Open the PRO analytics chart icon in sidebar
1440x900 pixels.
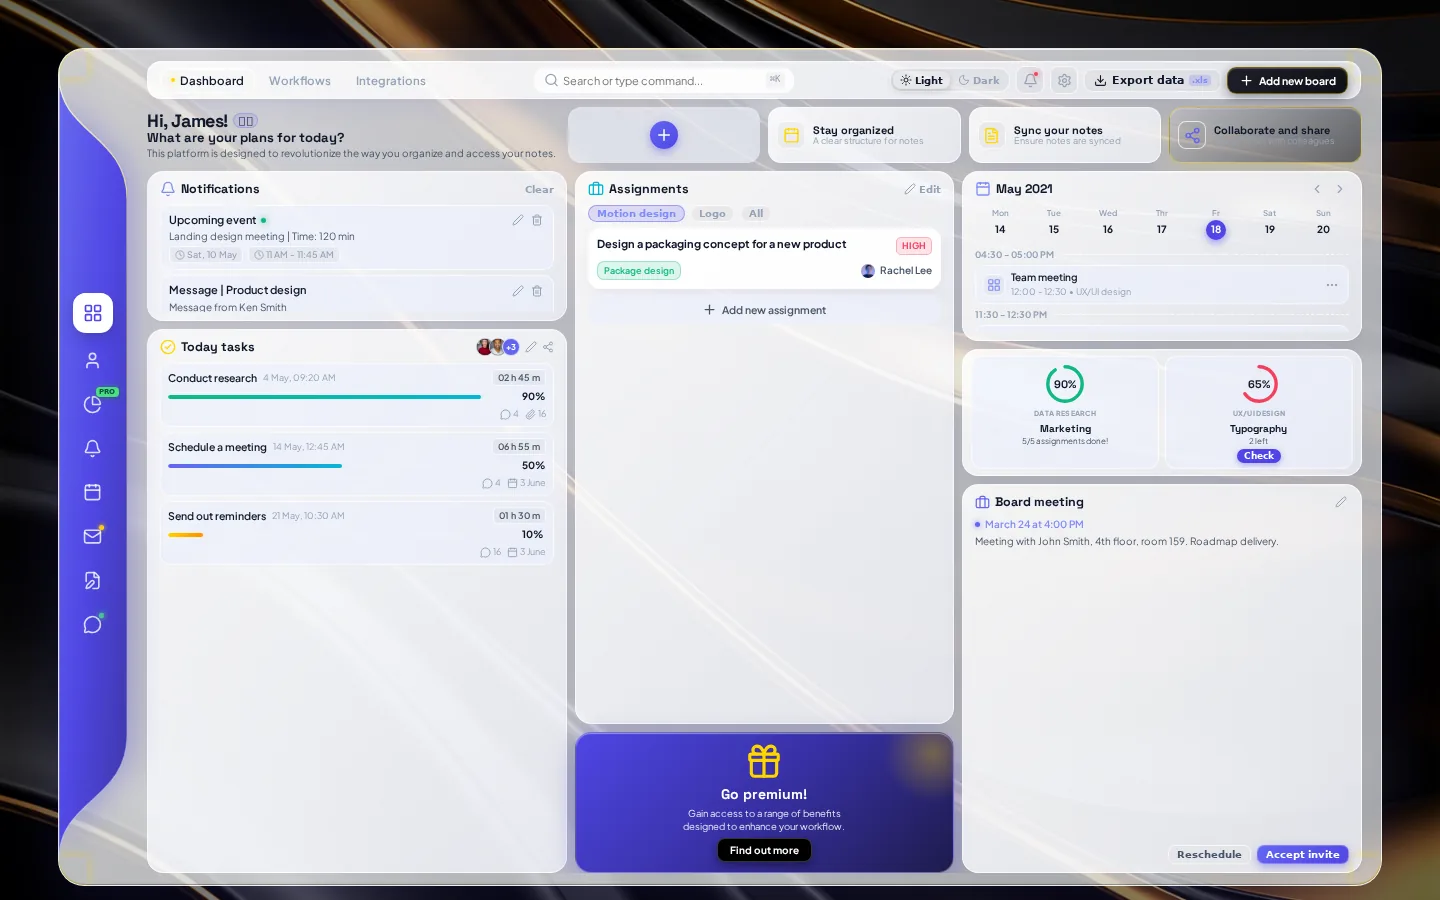(x=93, y=404)
